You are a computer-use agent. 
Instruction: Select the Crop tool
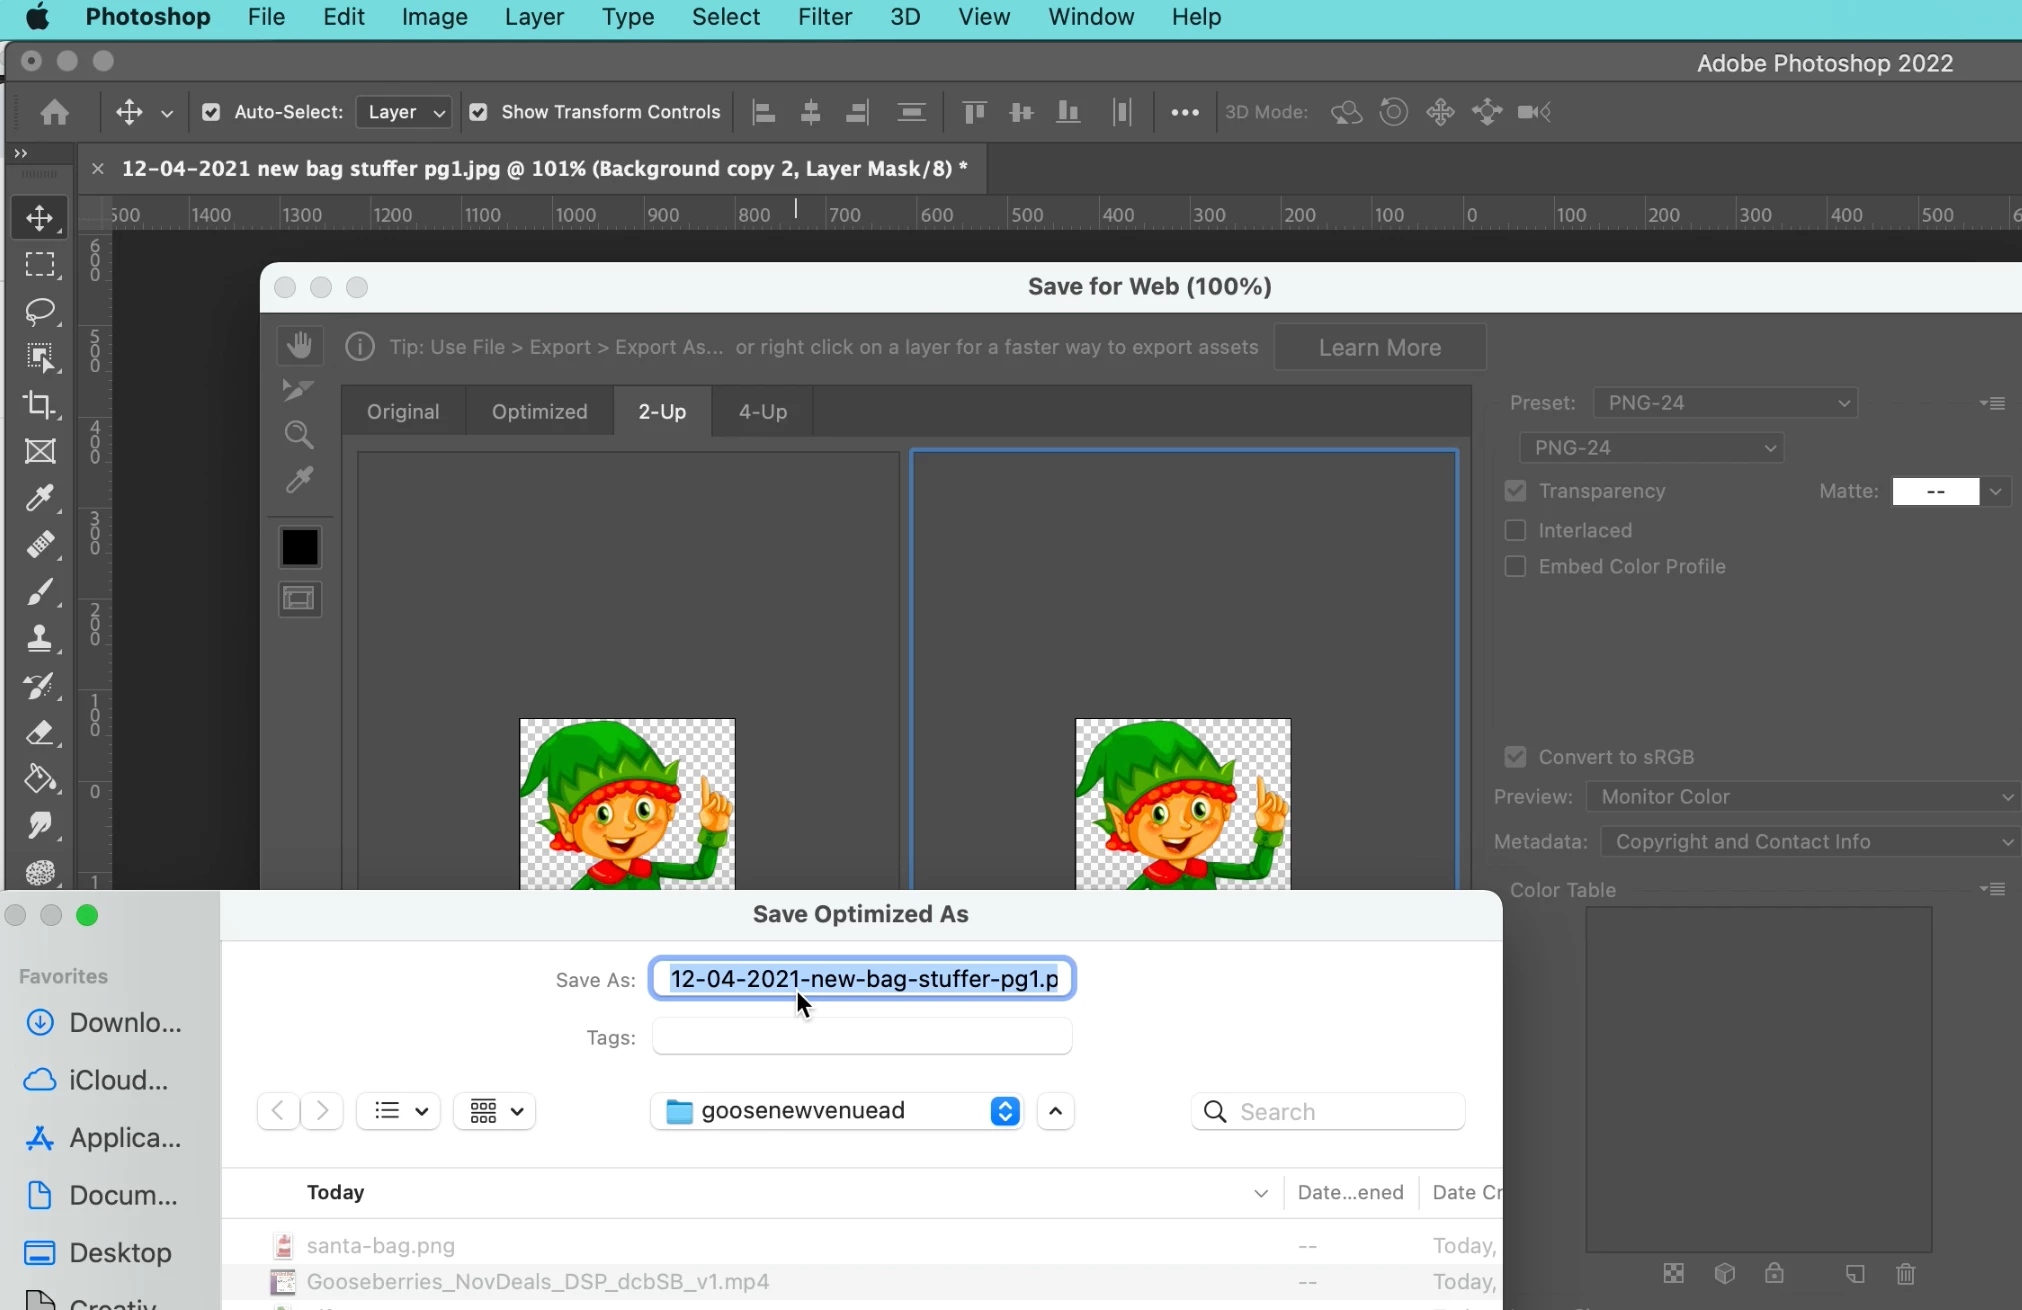(x=40, y=404)
